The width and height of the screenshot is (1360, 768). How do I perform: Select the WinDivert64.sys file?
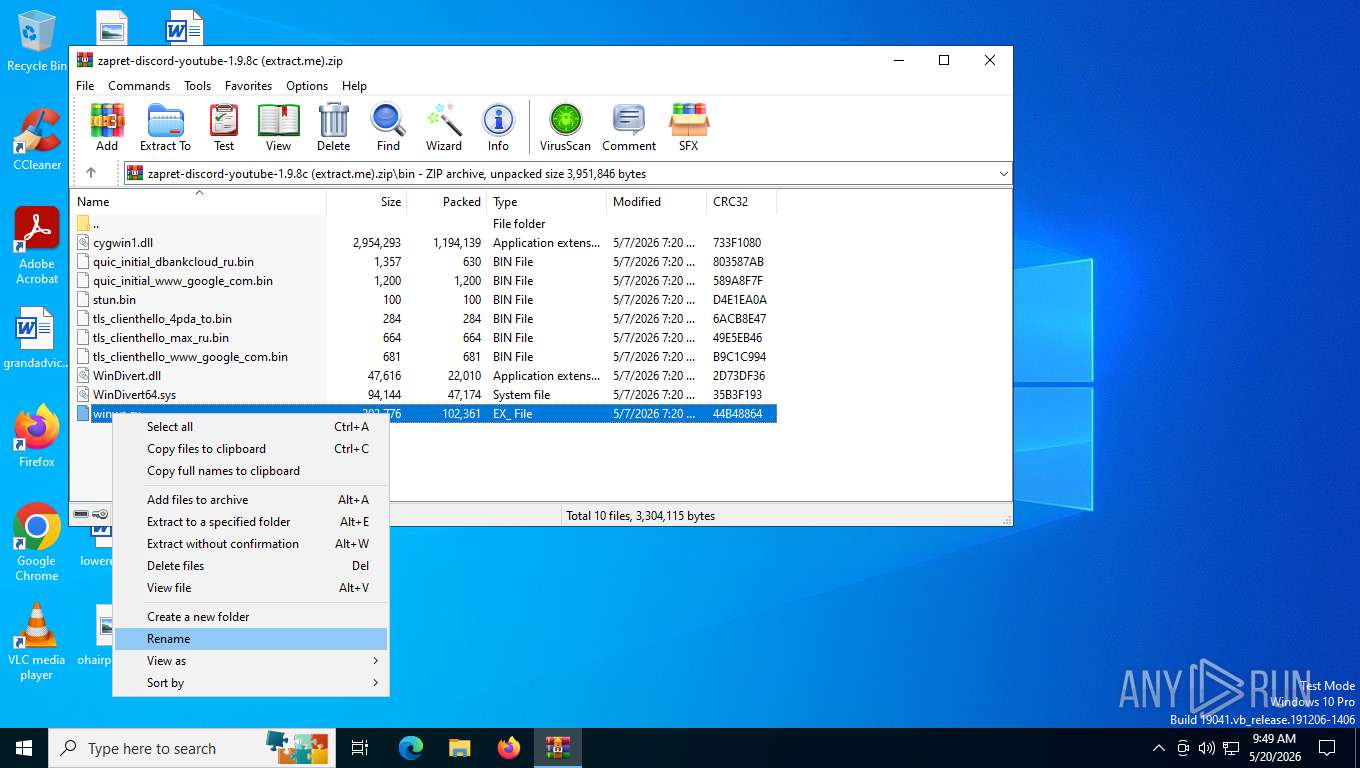[134, 395]
